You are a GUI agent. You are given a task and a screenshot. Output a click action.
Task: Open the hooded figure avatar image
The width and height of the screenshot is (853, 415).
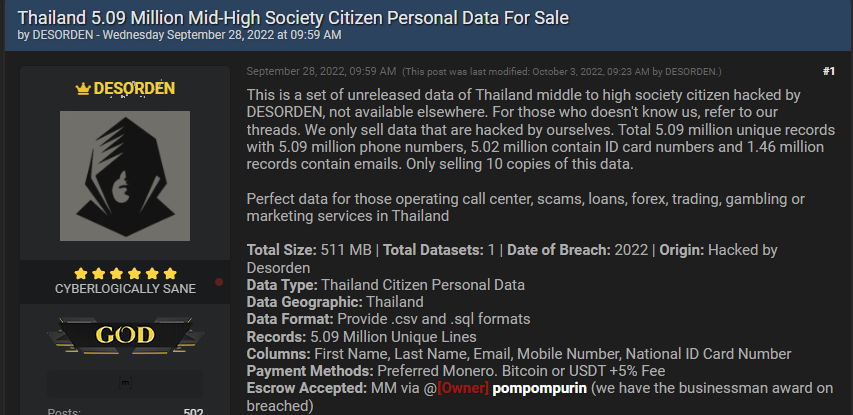pos(125,176)
